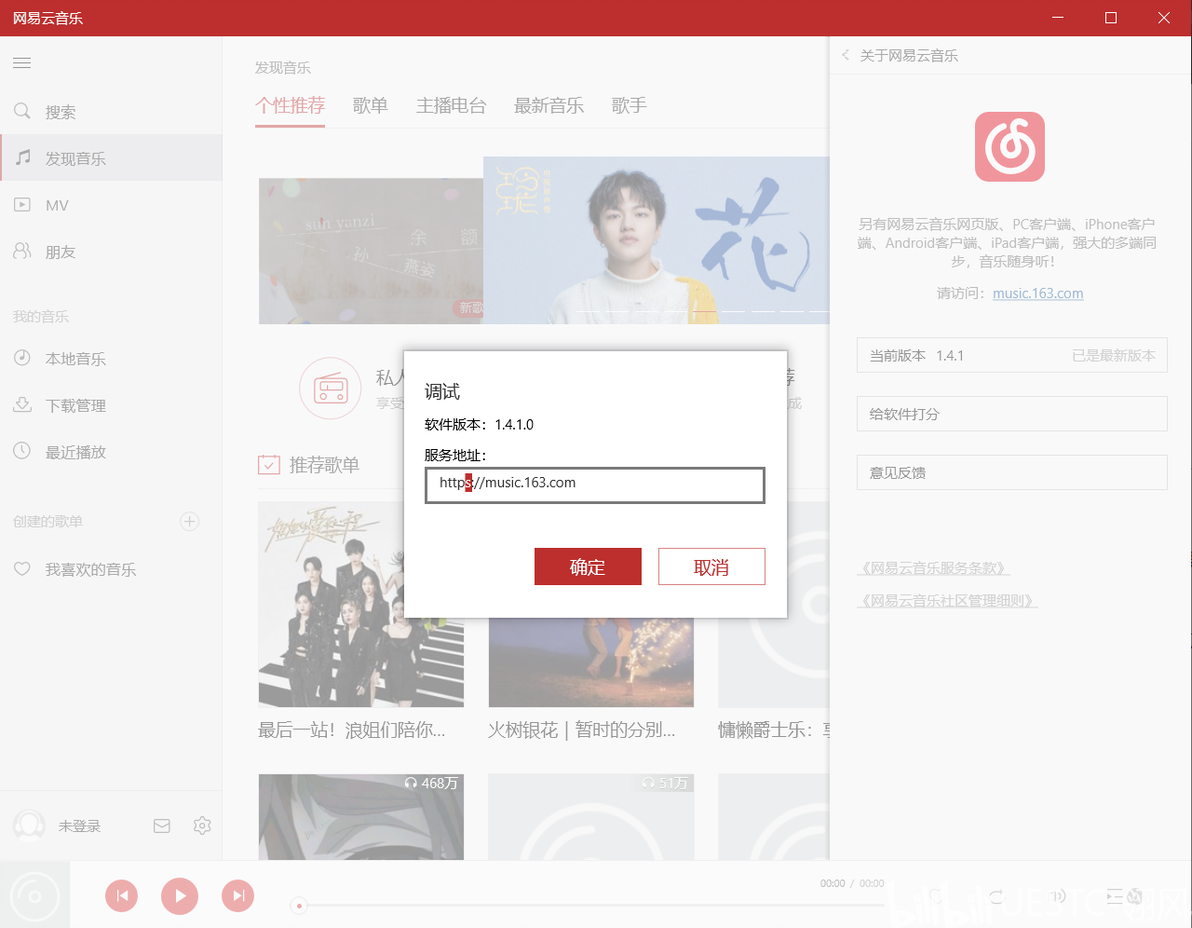Click the 下载管理 download icon
1192x928 pixels.
pyautogui.click(x=22, y=404)
